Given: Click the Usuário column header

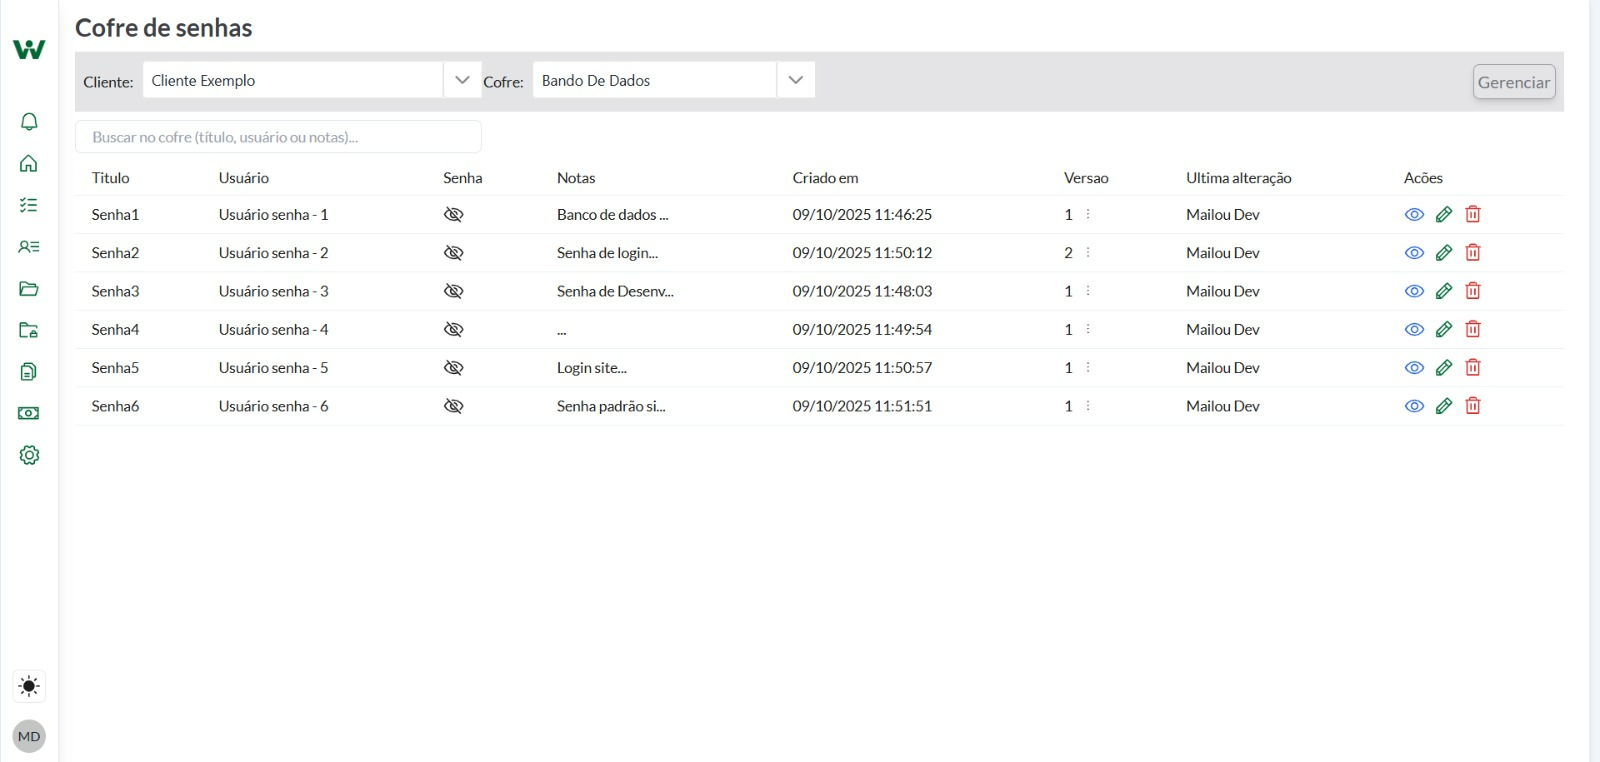Looking at the screenshot, I should (244, 178).
